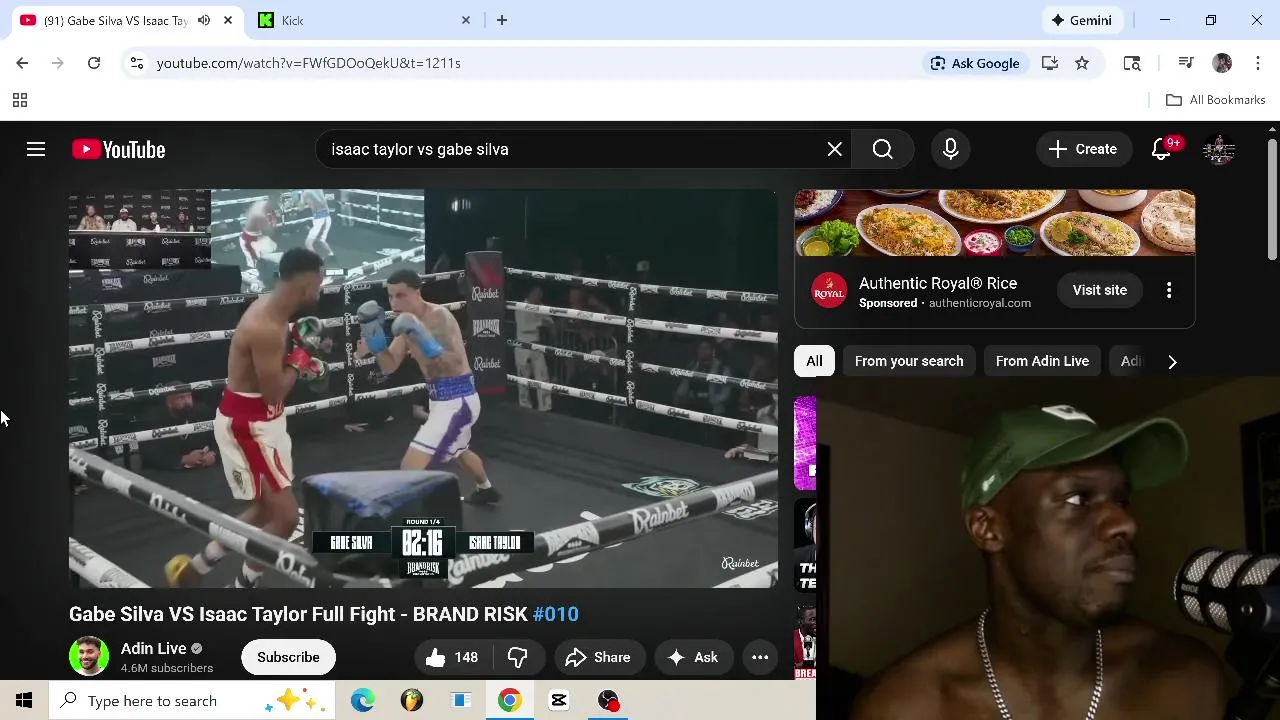Viewport: 1280px width, 720px height.
Task: Close the Gabe Silva YouTube tab
Action: pos(228,20)
